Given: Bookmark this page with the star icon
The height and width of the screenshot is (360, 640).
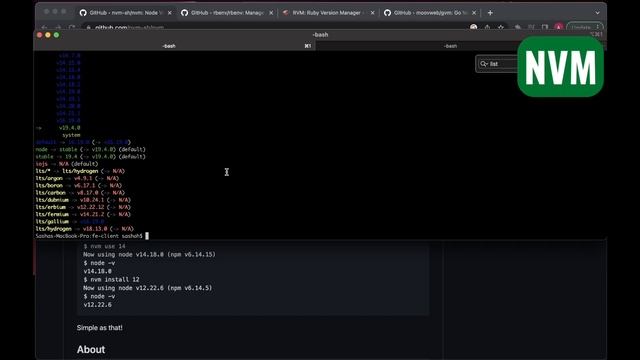Looking at the screenshot, I should point(501,27).
